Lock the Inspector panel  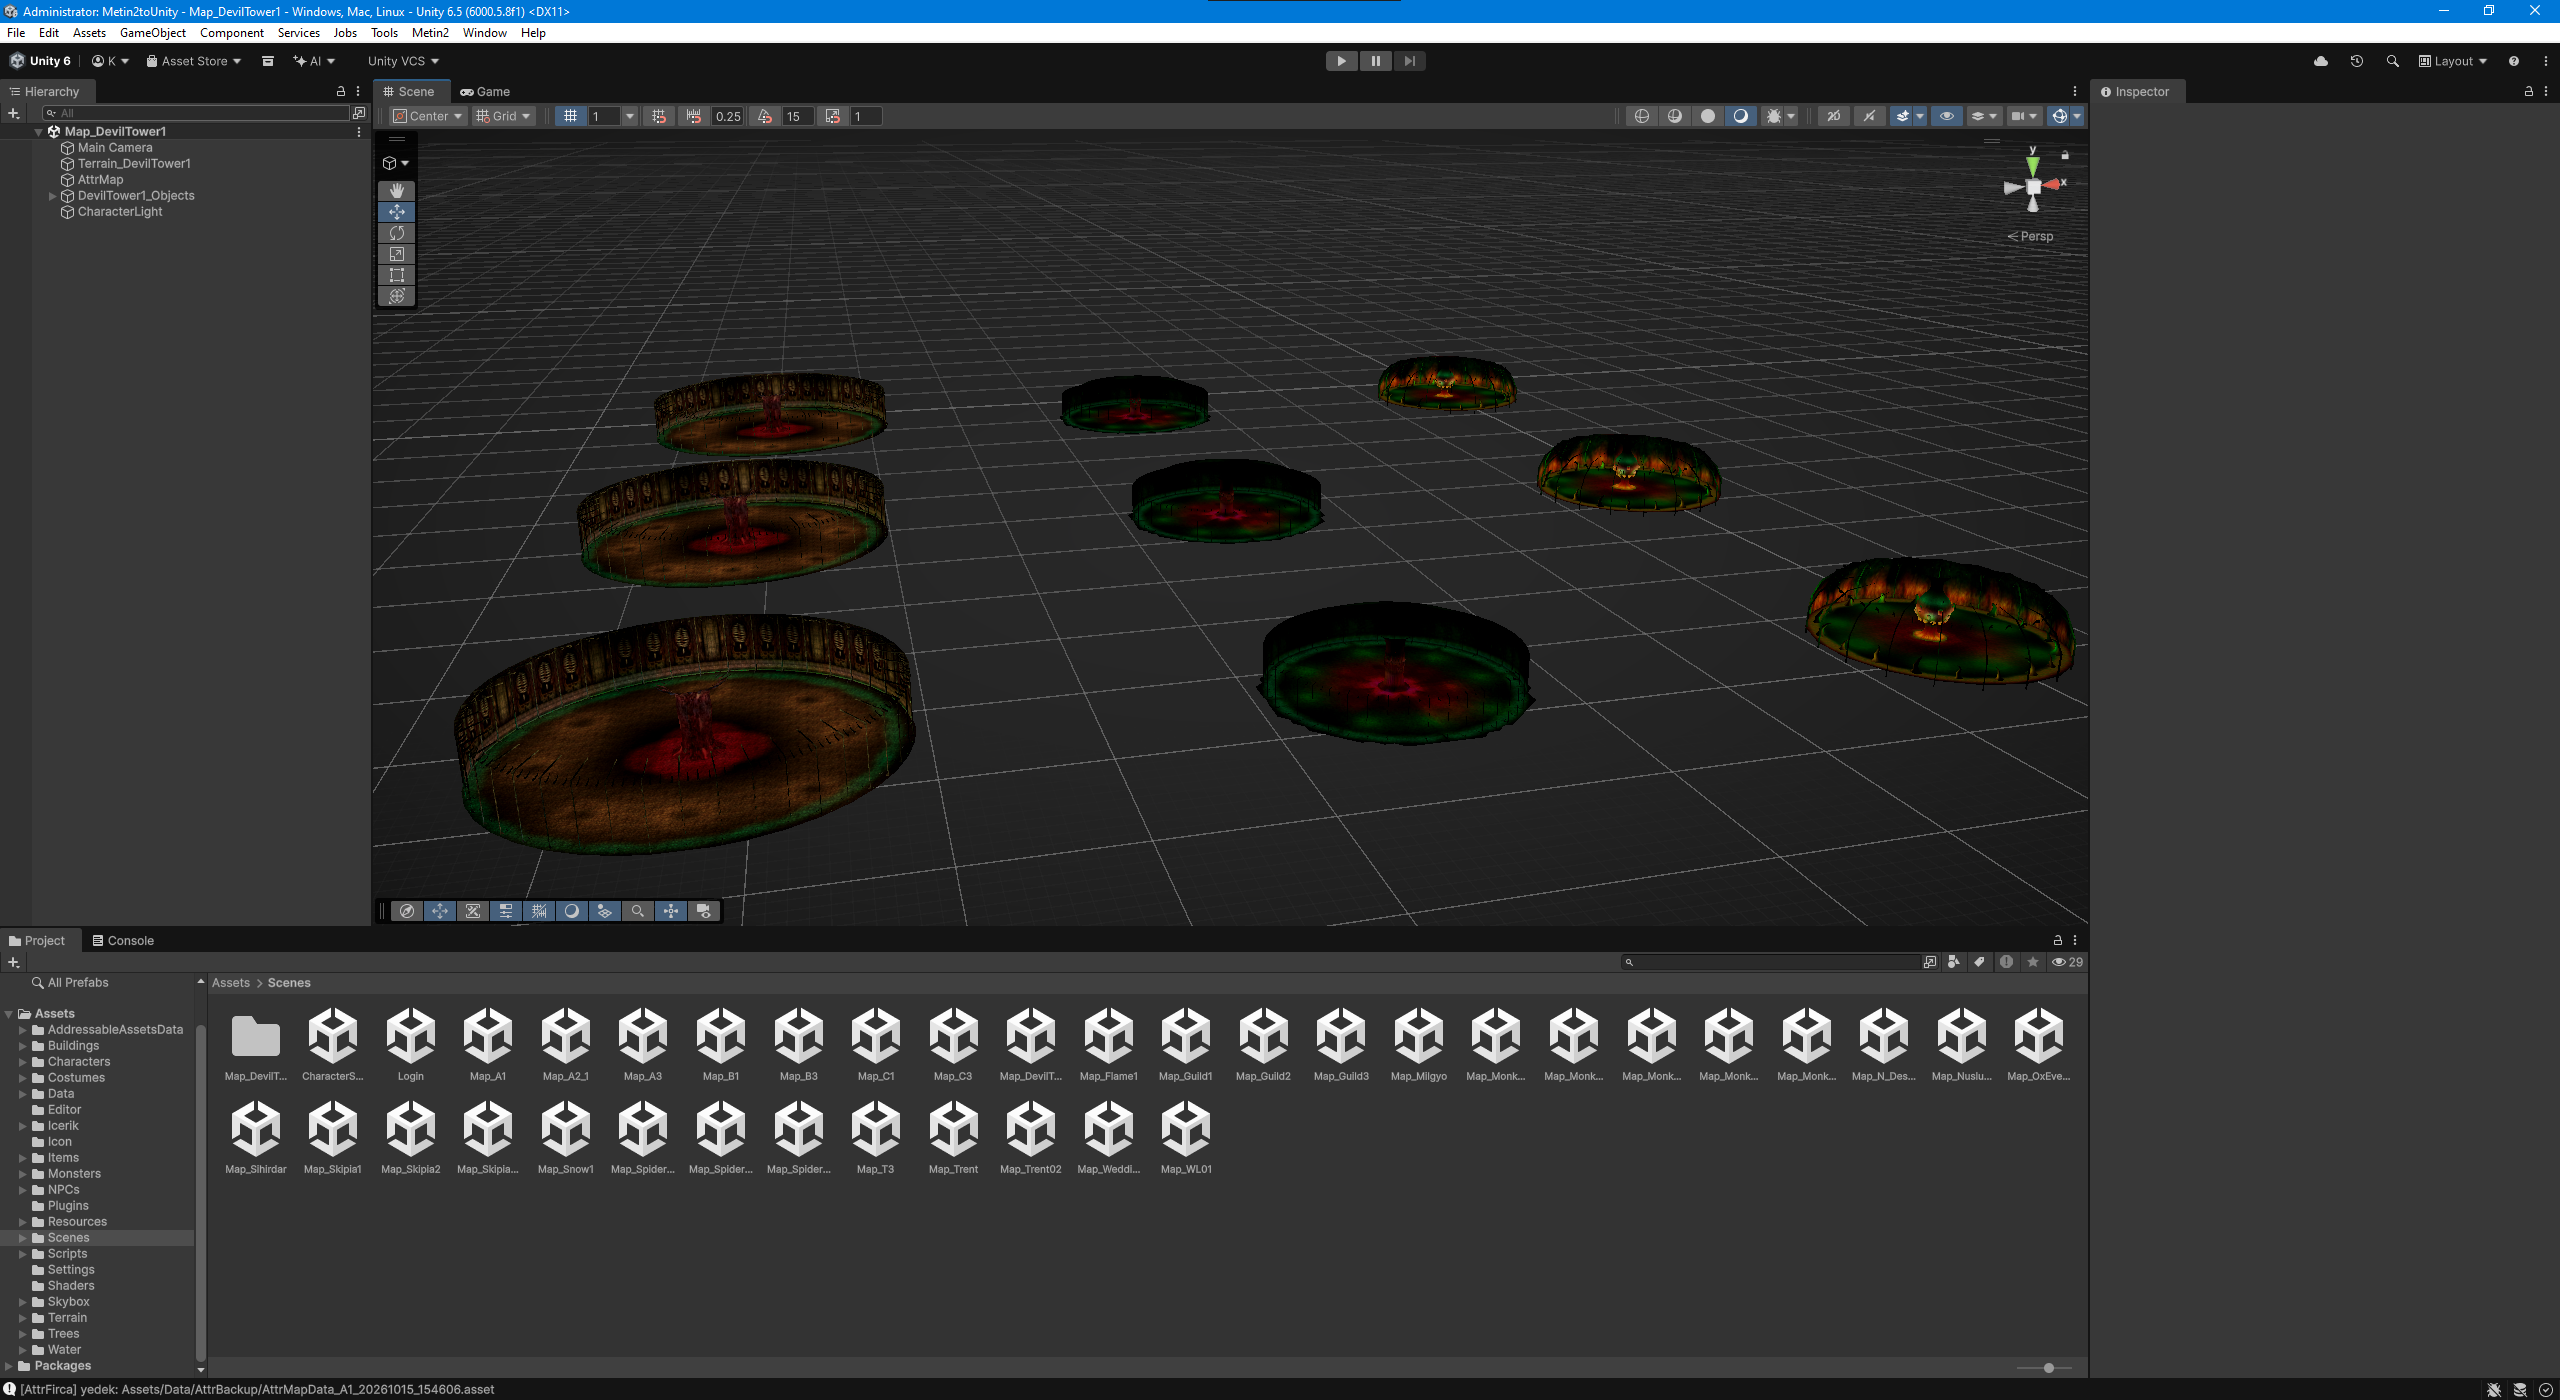(x=2529, y=91)
